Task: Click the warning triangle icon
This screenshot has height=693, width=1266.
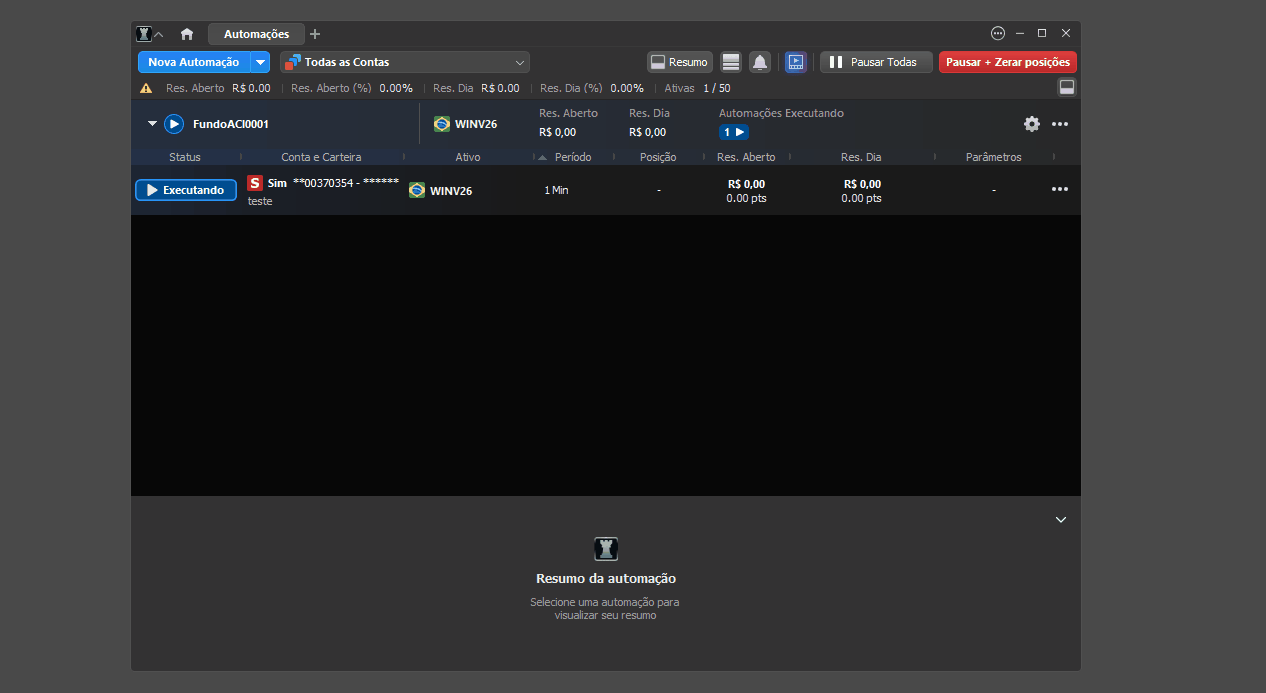Action: click(x=146, y=88)
